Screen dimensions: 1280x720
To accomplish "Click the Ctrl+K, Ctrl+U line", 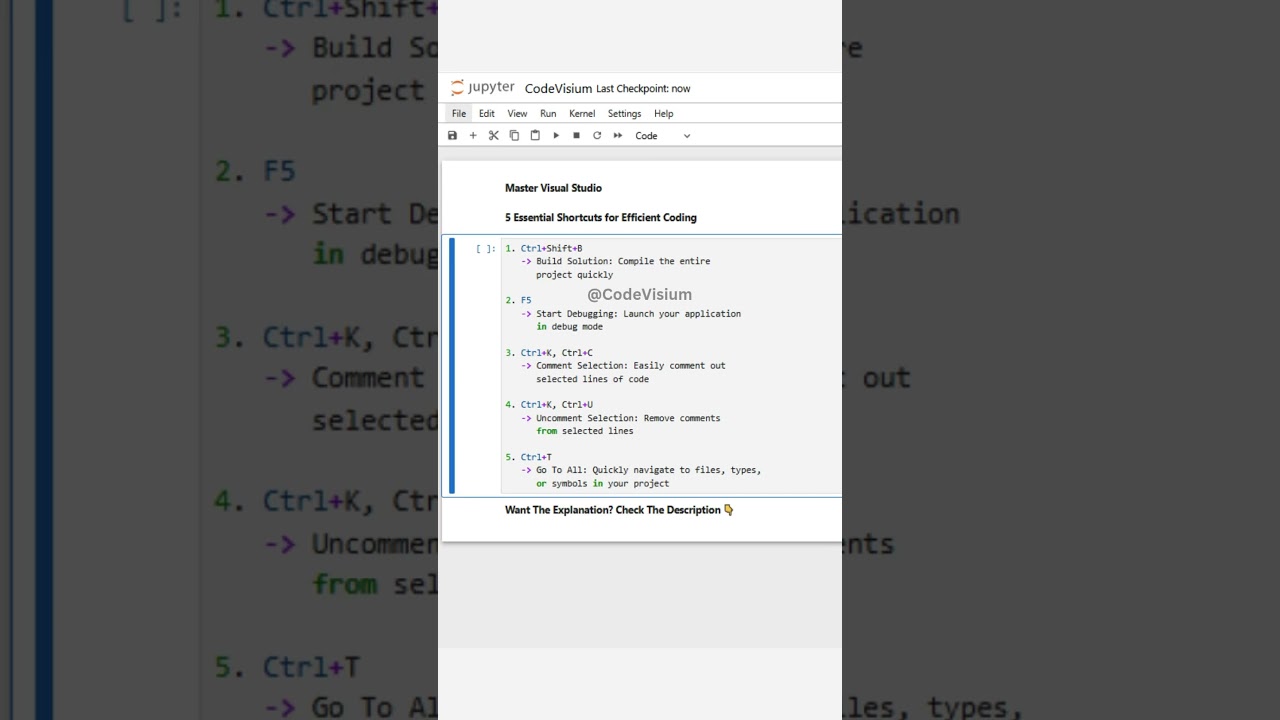I will [x=549, y=405].
